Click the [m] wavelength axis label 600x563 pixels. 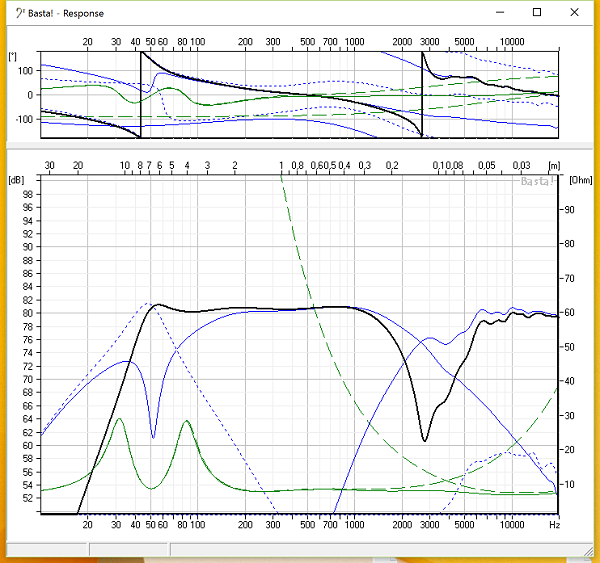coord(554,165)
